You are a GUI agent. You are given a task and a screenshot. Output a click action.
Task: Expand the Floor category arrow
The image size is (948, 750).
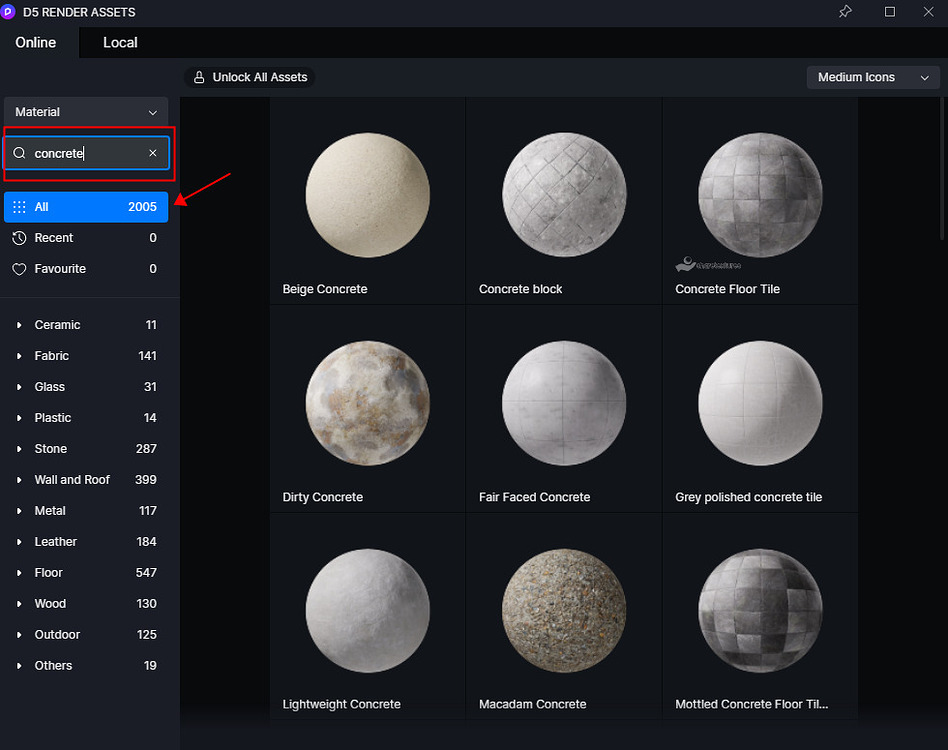[x=19, y=573]
